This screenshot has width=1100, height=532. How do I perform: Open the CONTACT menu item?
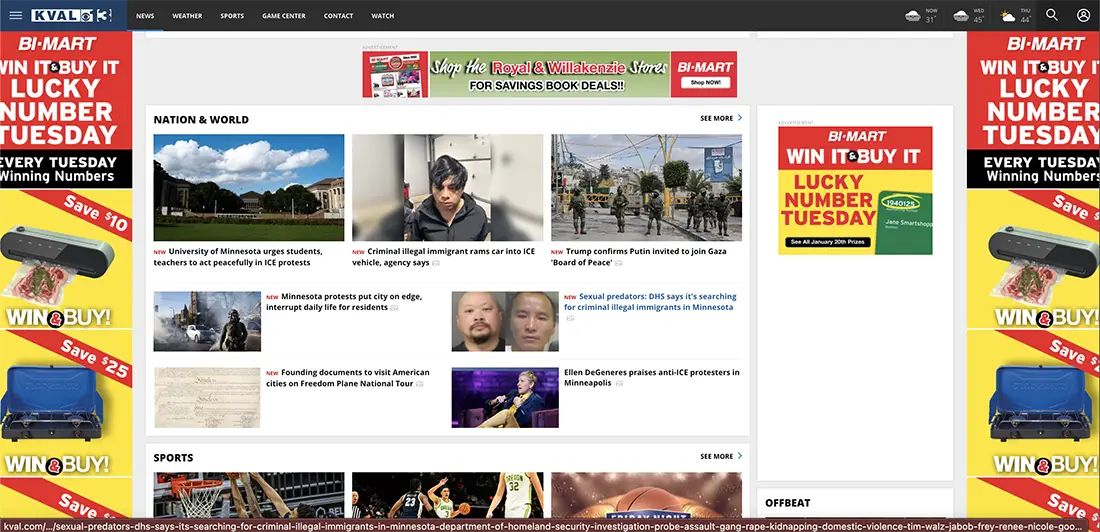(x=338, y=15)
